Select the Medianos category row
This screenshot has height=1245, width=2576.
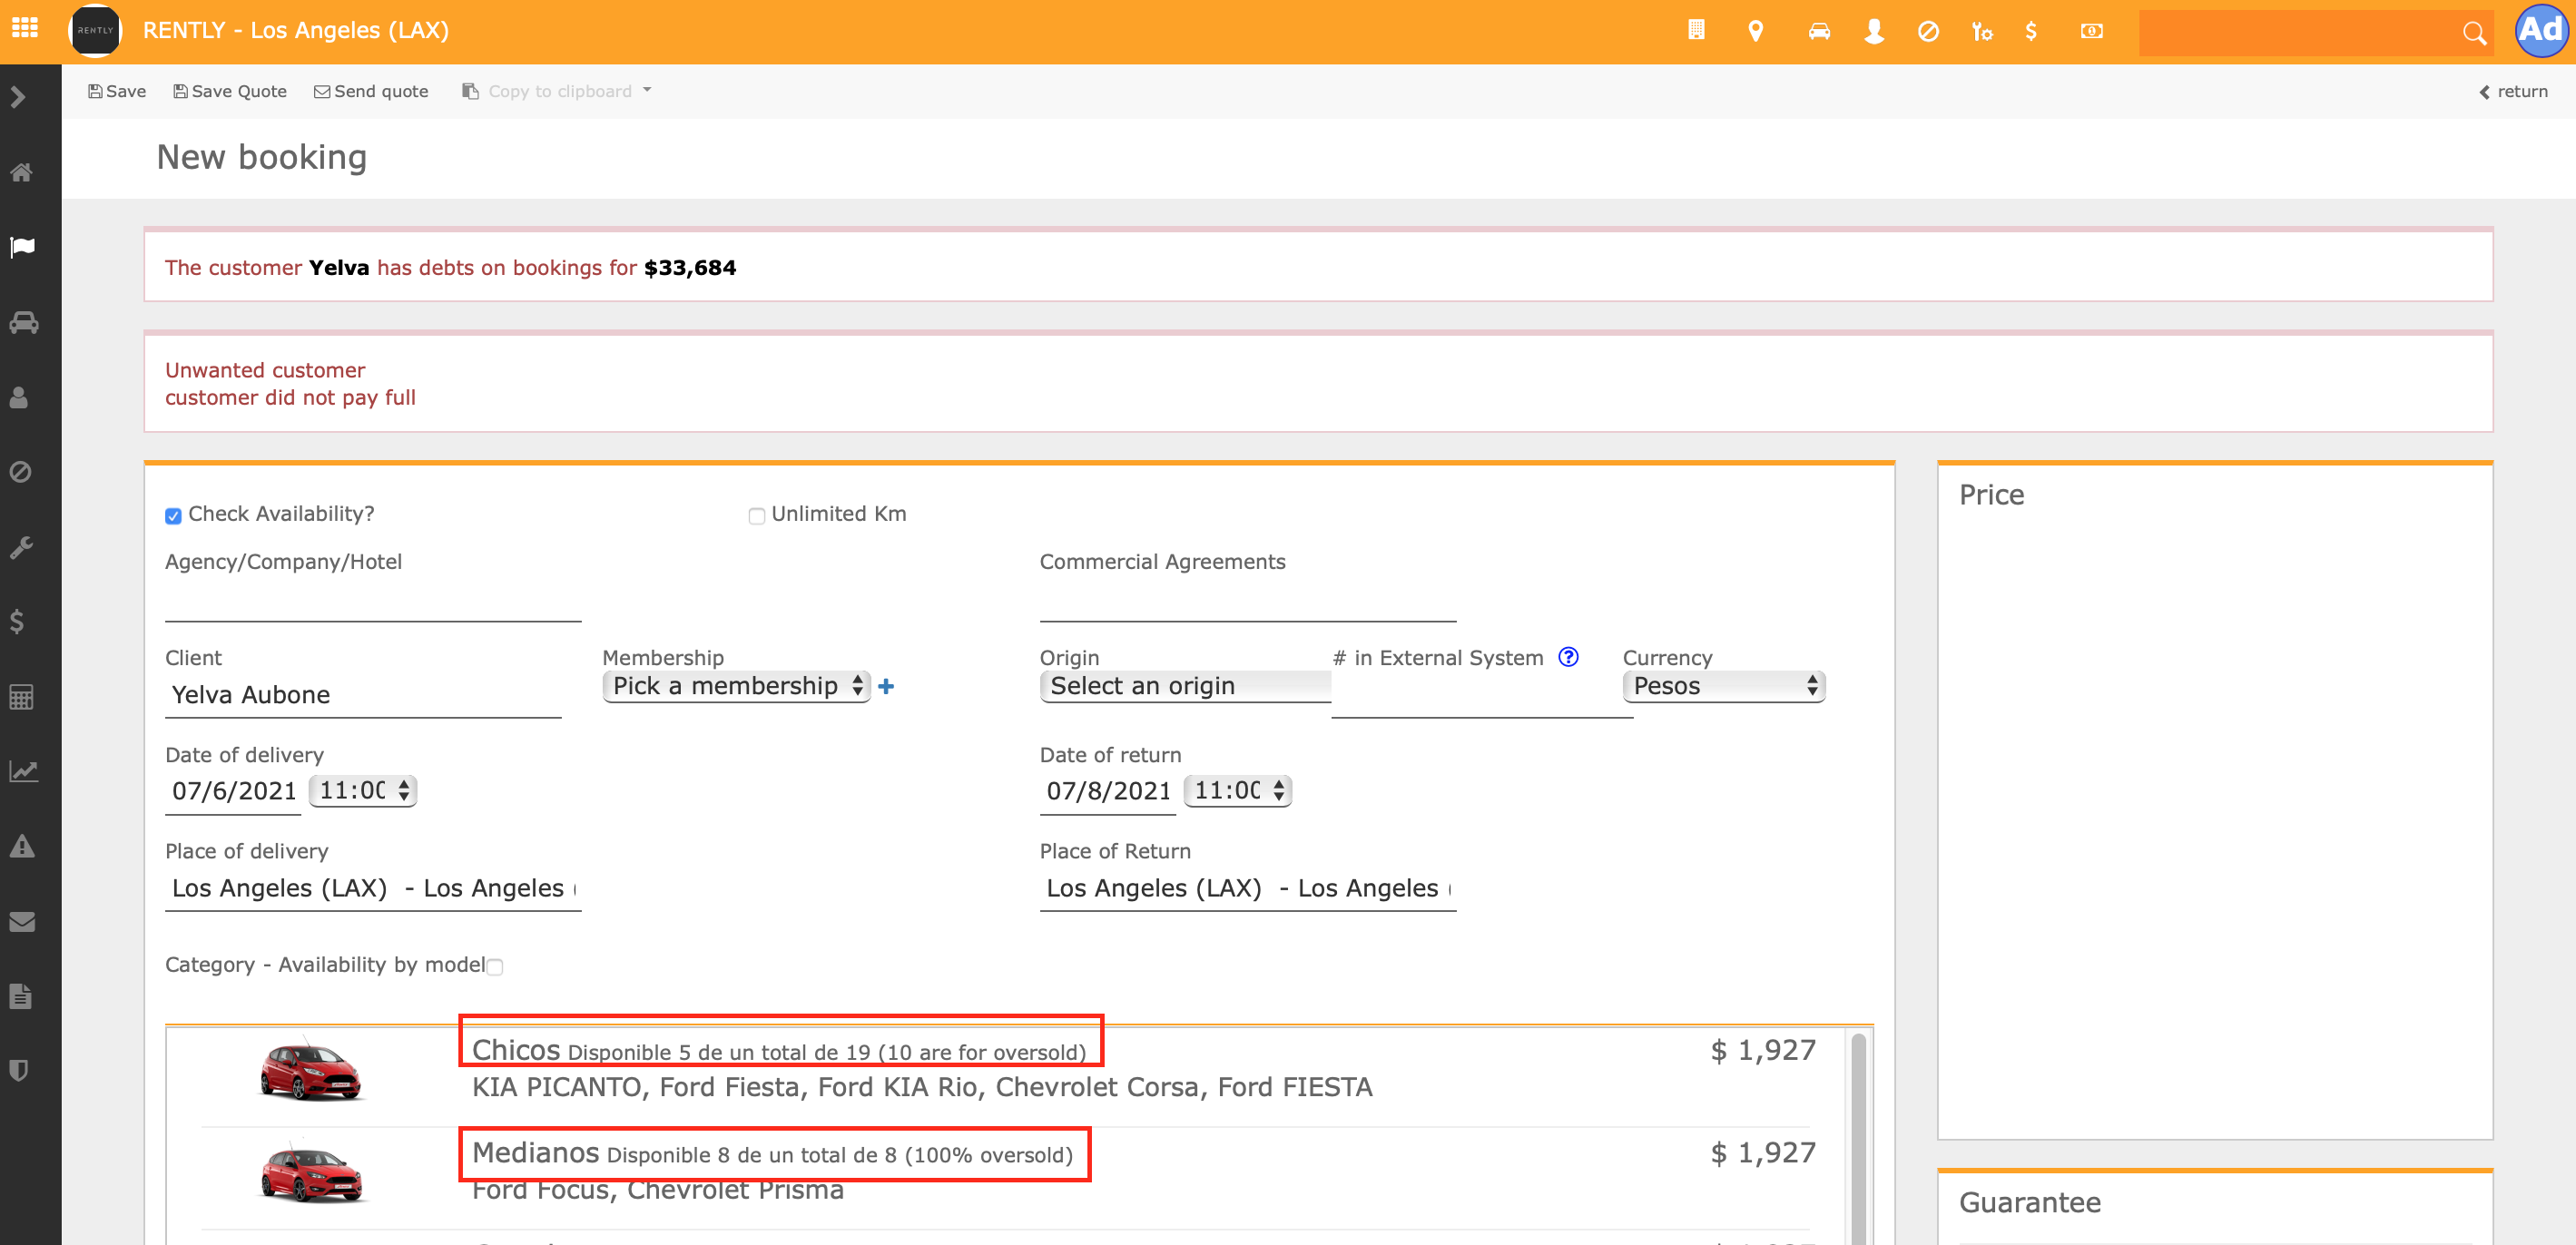[1005, 1178]
